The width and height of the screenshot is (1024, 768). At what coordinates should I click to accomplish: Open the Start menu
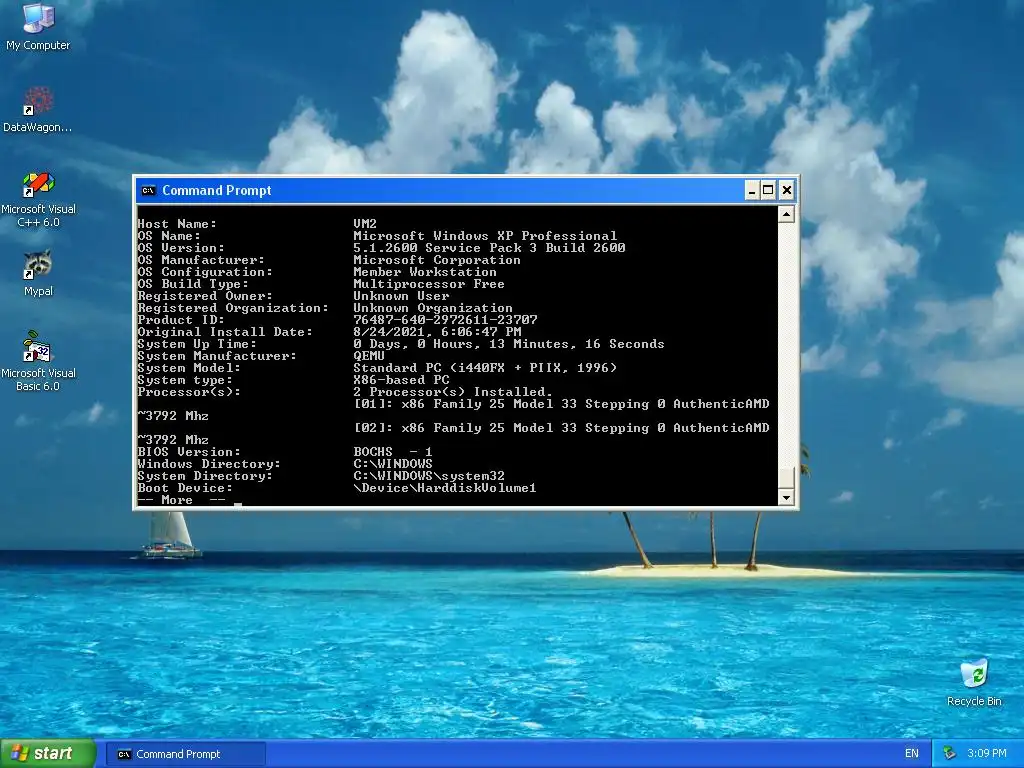tap(48, 754)
